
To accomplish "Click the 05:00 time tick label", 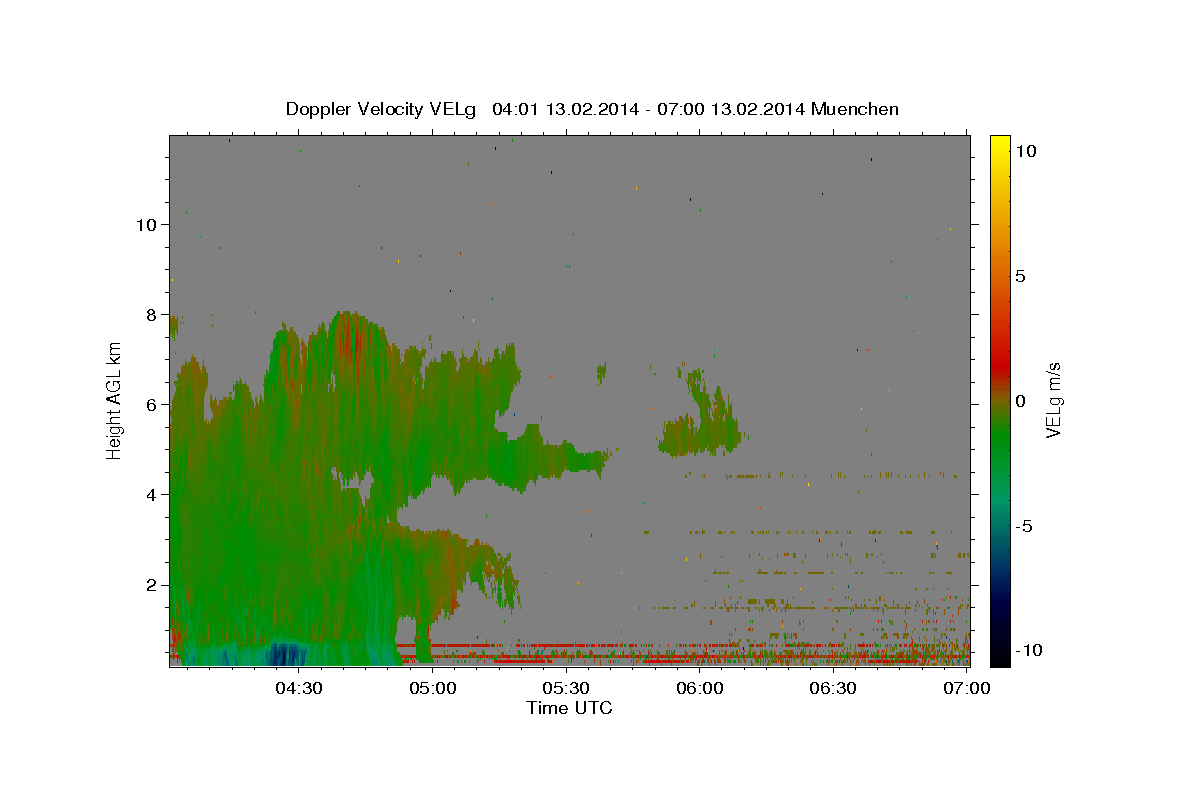I will pos(432,688).
